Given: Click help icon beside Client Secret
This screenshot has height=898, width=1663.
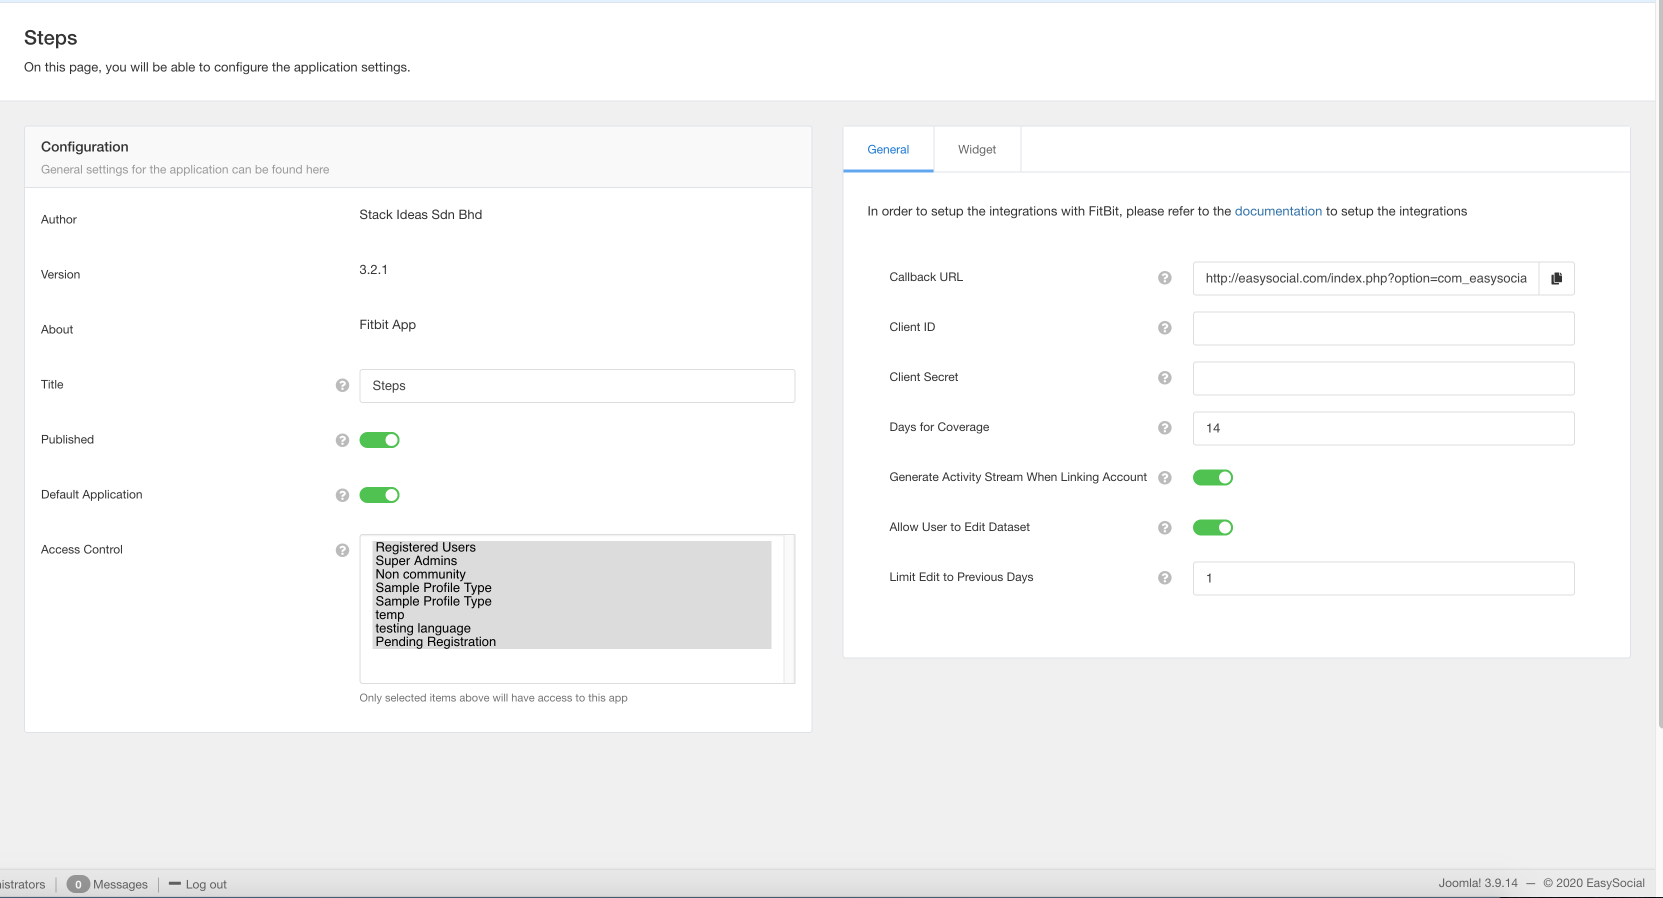Looking at the screenshot, I should (1164, 378).
